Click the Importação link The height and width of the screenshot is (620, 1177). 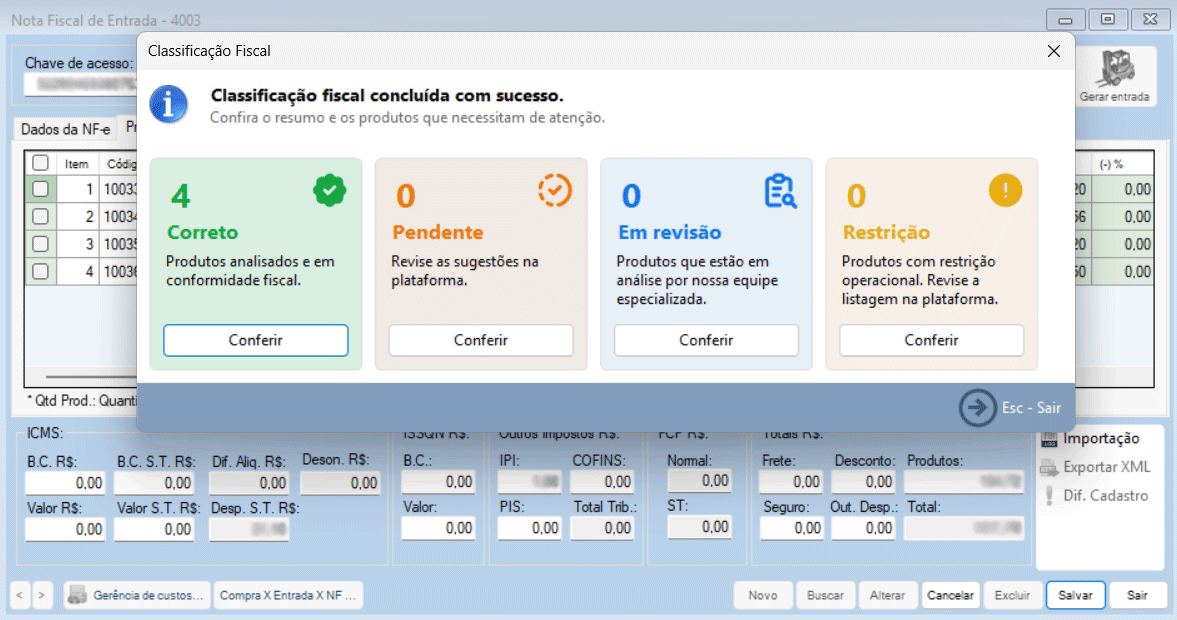click(1101, 439)
